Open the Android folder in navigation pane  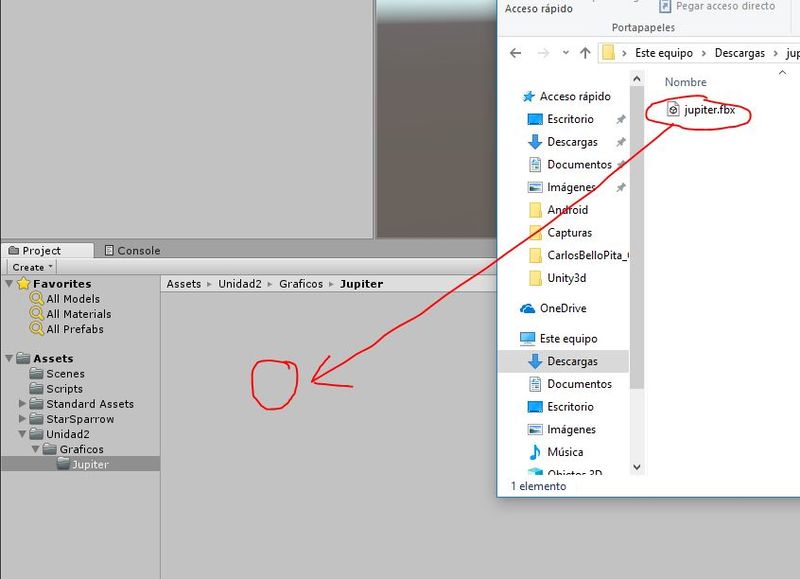point(567,210)
